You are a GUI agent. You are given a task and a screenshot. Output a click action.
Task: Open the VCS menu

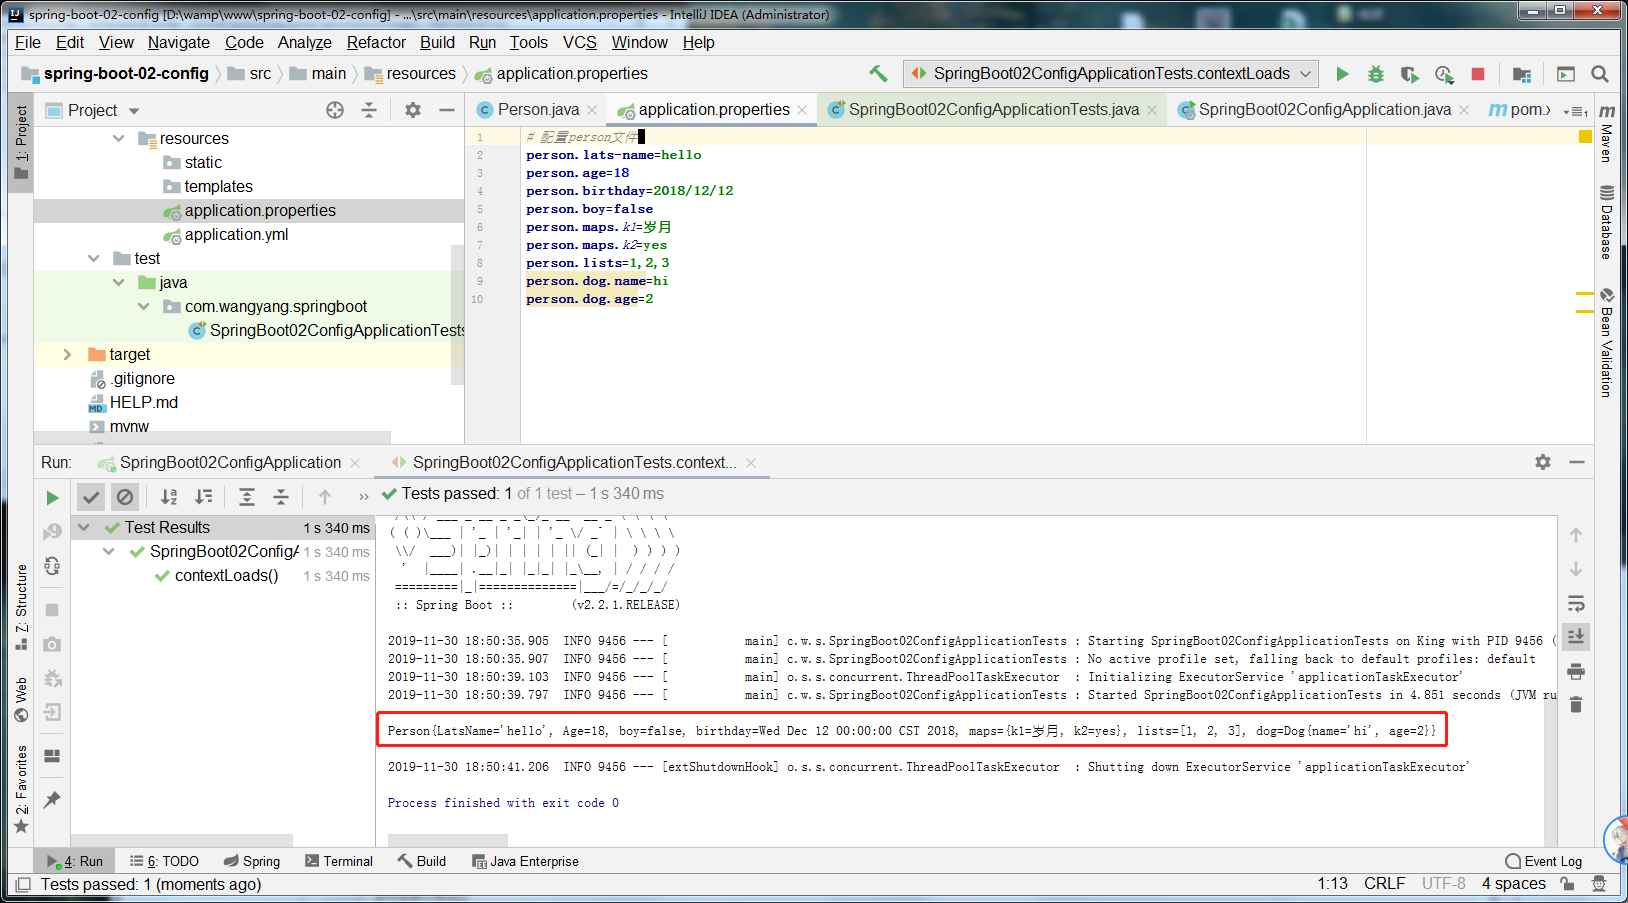pos(580,42)
